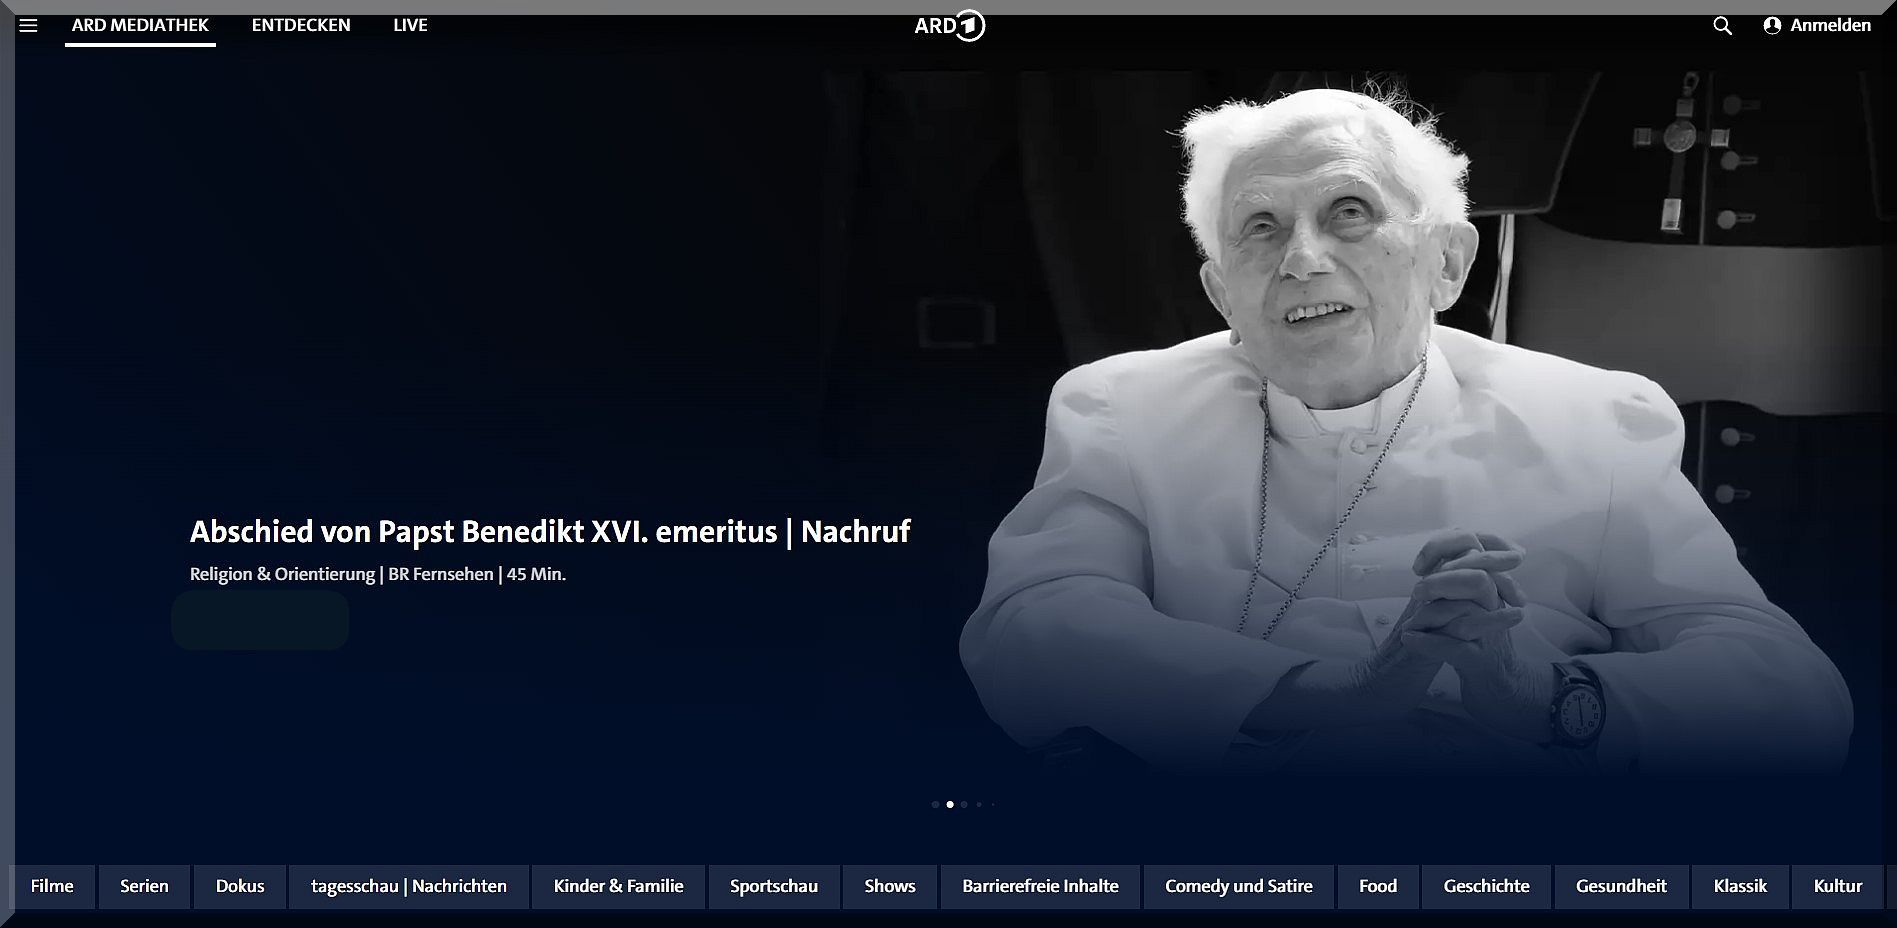Open the Kinder & Familie category
1897x928 pixels.
click(618, 886)
